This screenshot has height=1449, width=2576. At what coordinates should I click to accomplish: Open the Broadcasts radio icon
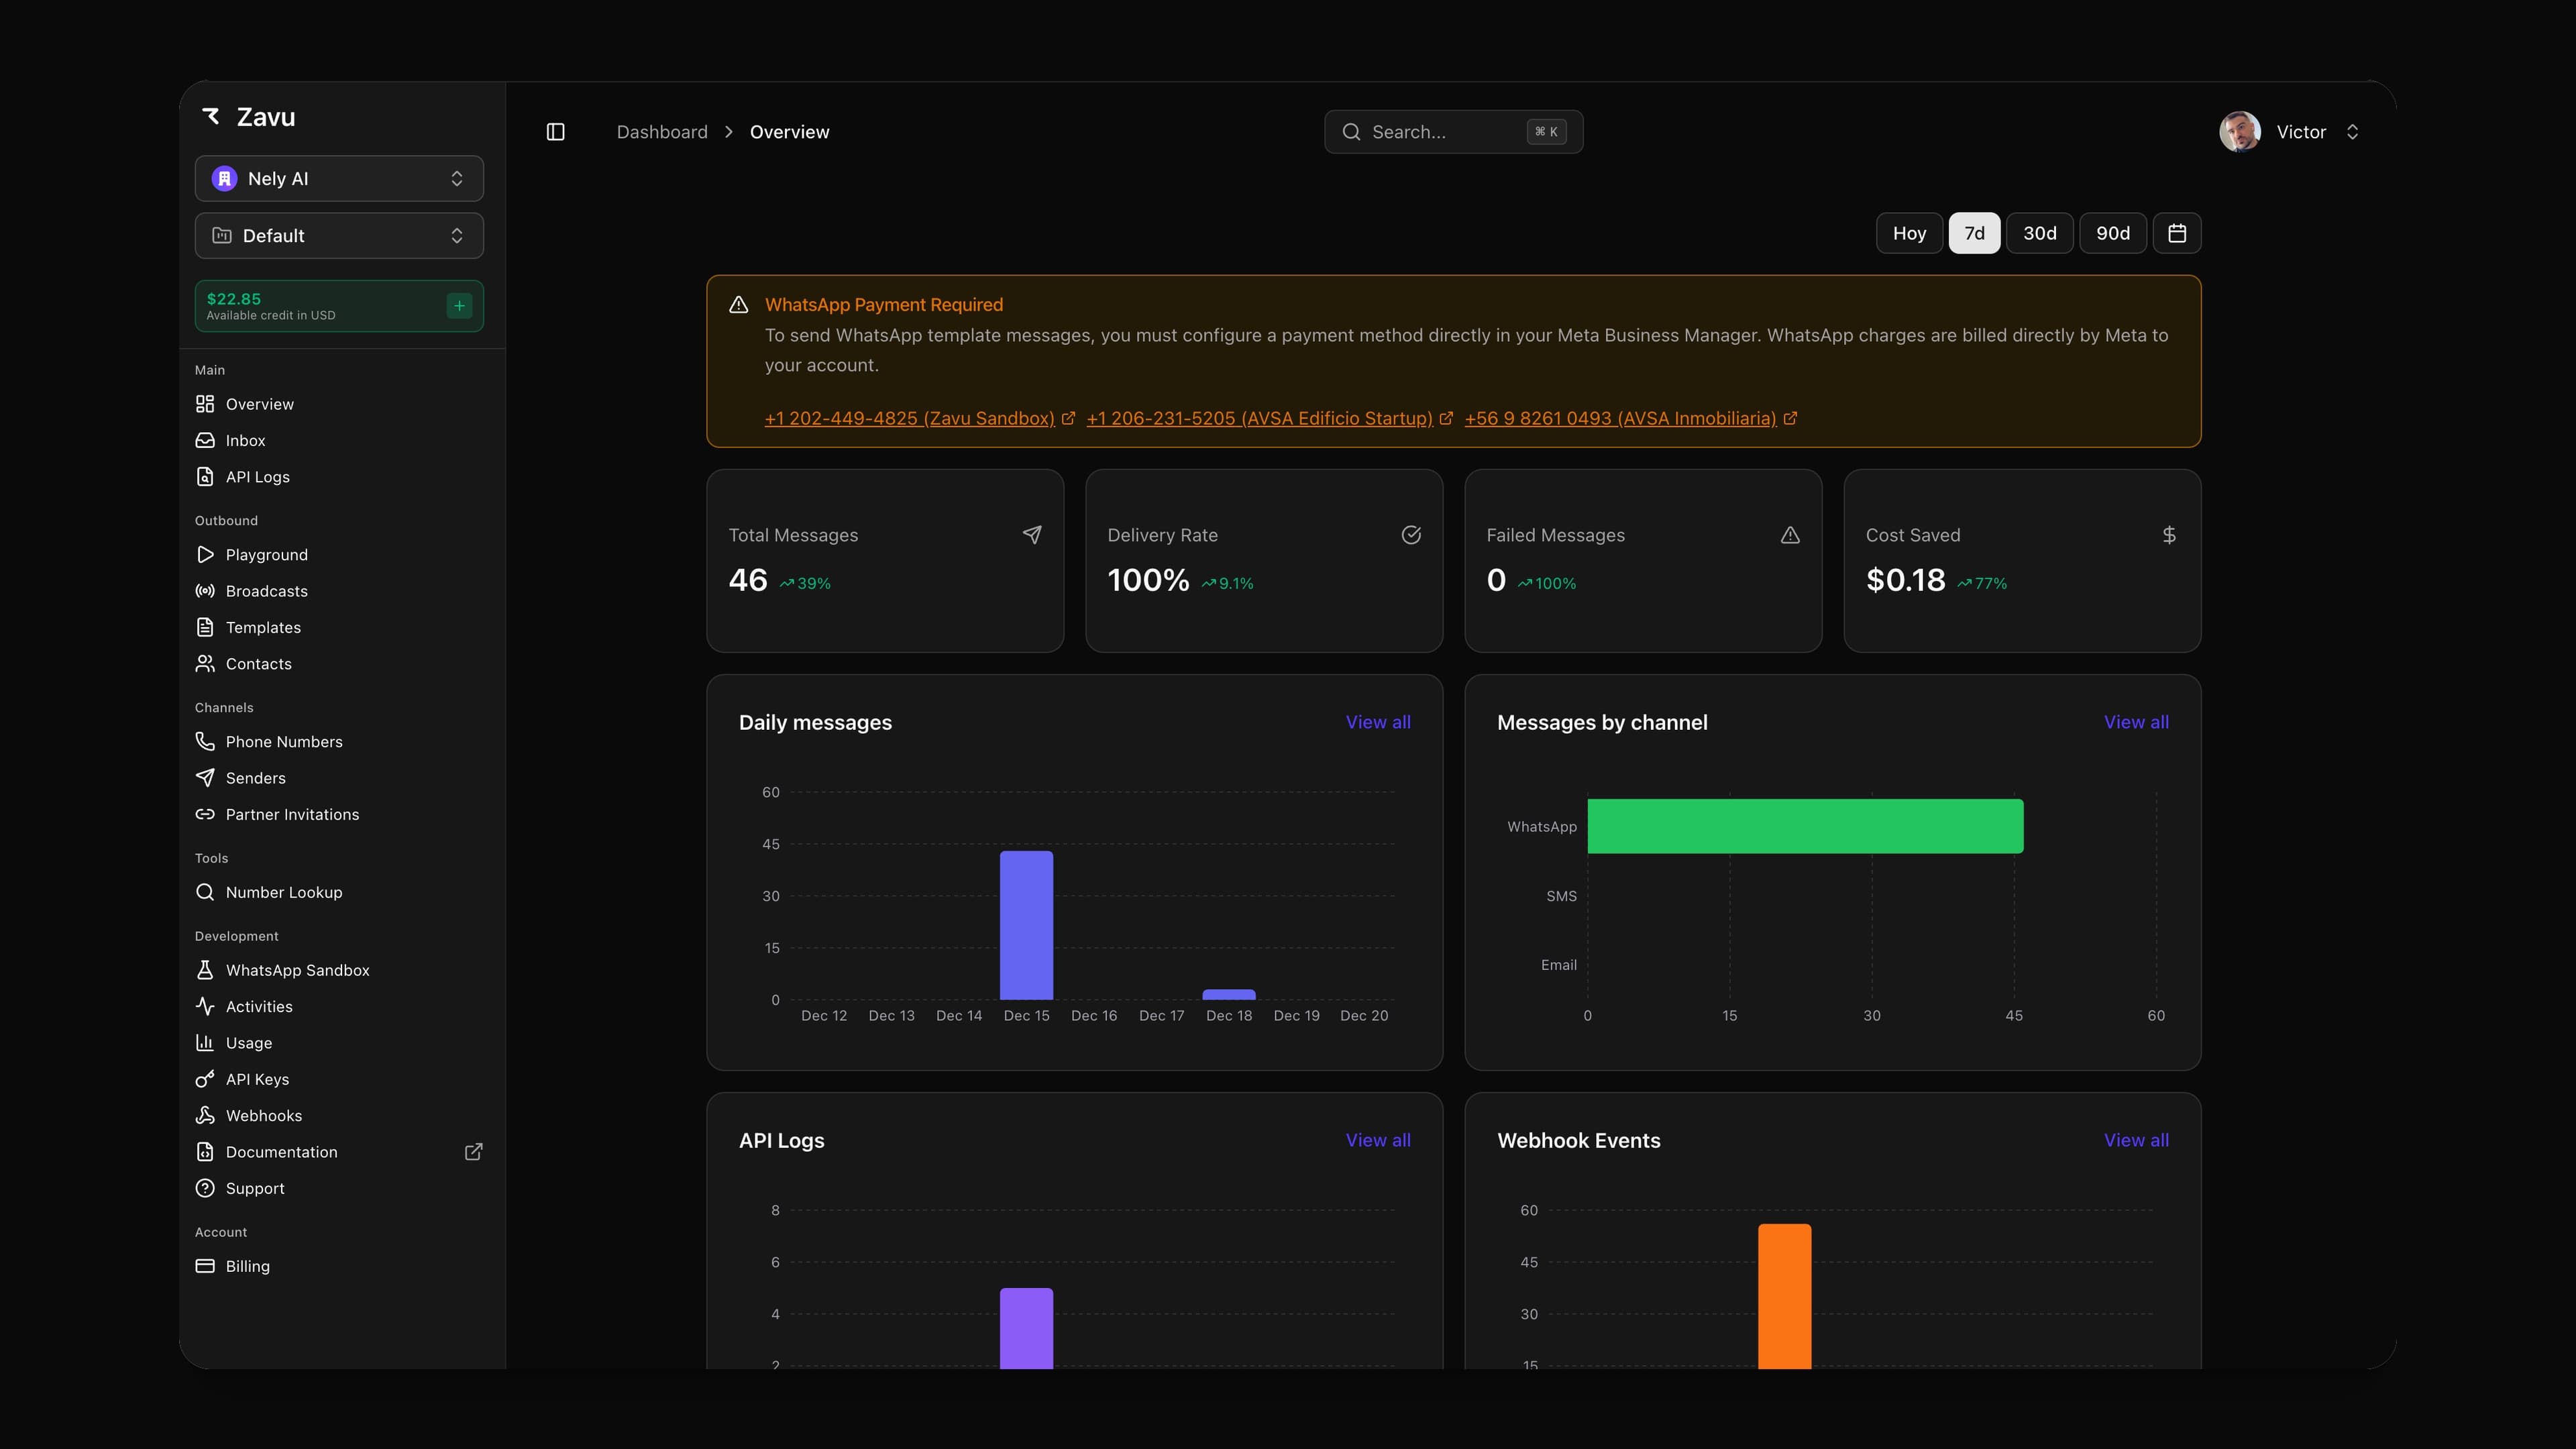[205, 591]
